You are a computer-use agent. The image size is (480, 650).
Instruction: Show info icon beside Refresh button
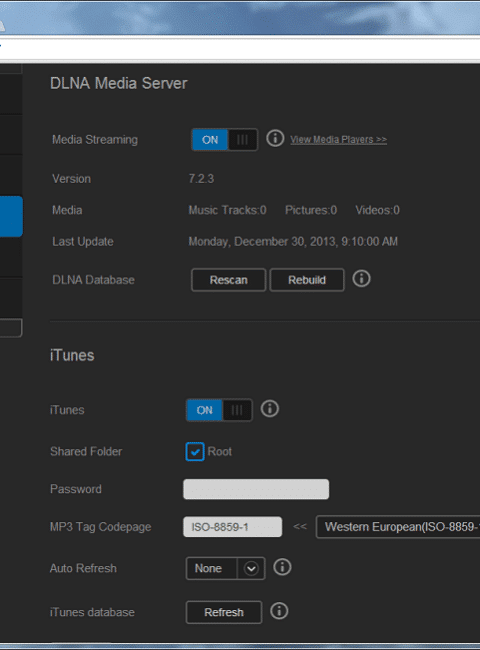click(279, 611)
